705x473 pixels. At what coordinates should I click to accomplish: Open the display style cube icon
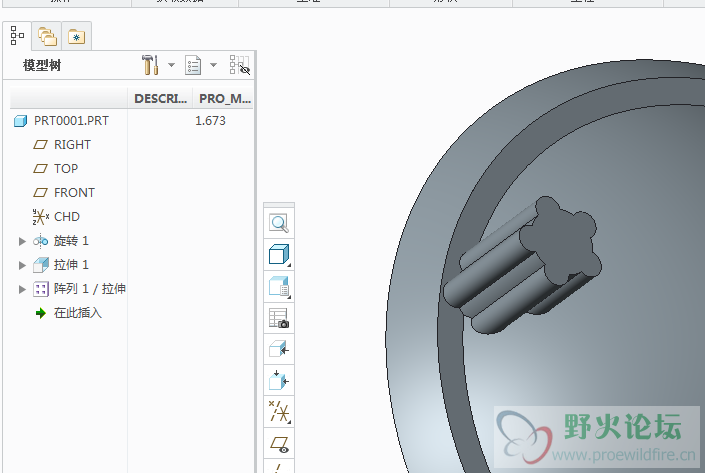[279, 254]
